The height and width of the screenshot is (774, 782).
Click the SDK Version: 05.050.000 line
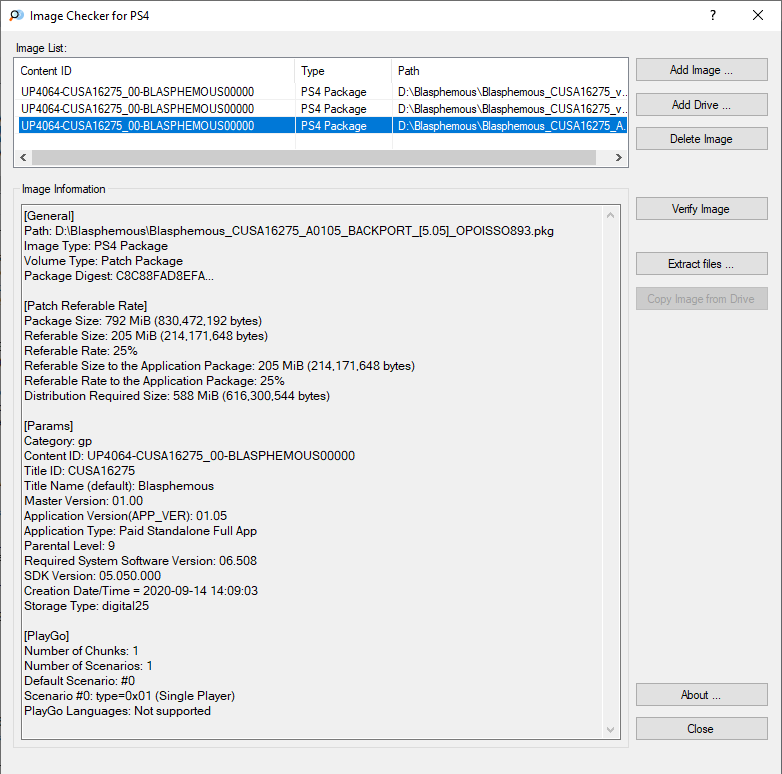92,576
